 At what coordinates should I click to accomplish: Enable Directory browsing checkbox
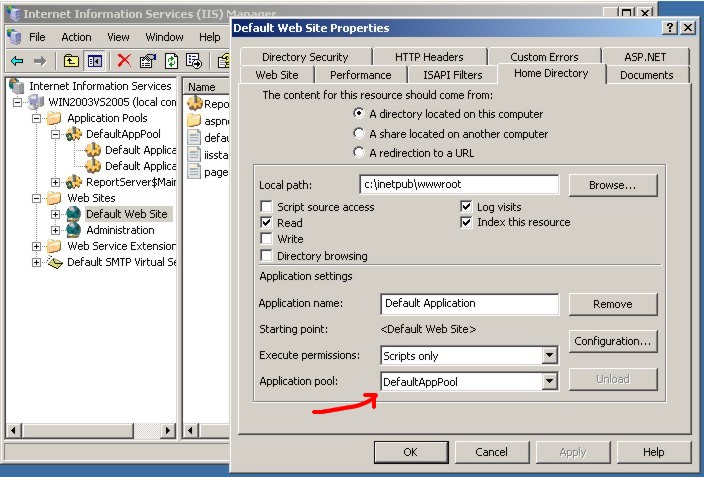(266, 256)
